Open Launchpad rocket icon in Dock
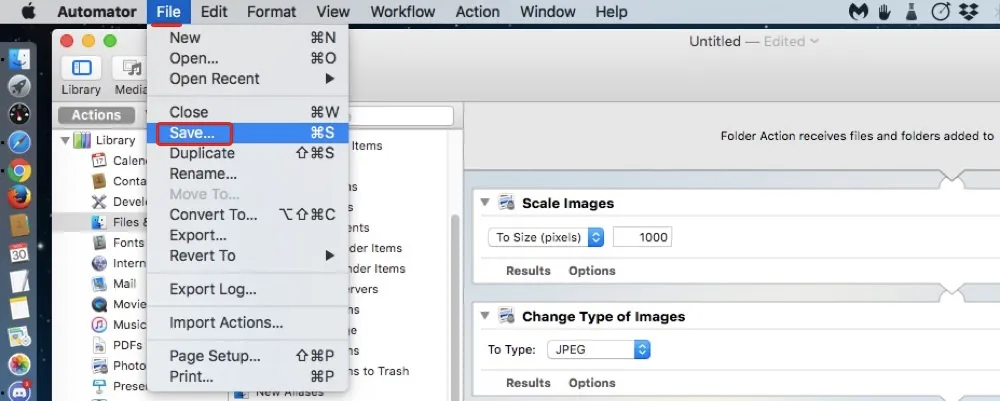This screenshot has height=401, width=1000. tap(19, 87)
